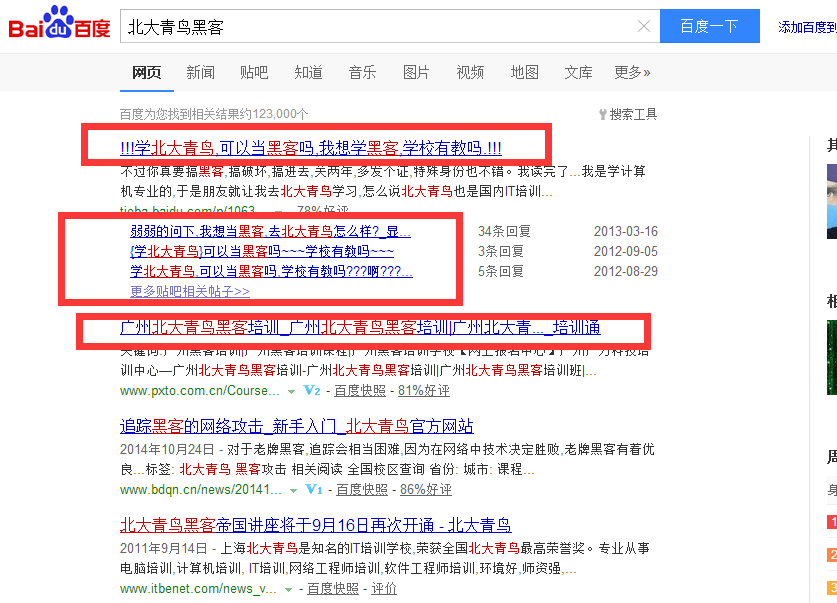Image resolution: width=837 pixels, height=603 pixels.
Task: Click the Baidu logo
Action: pos(59,23)
